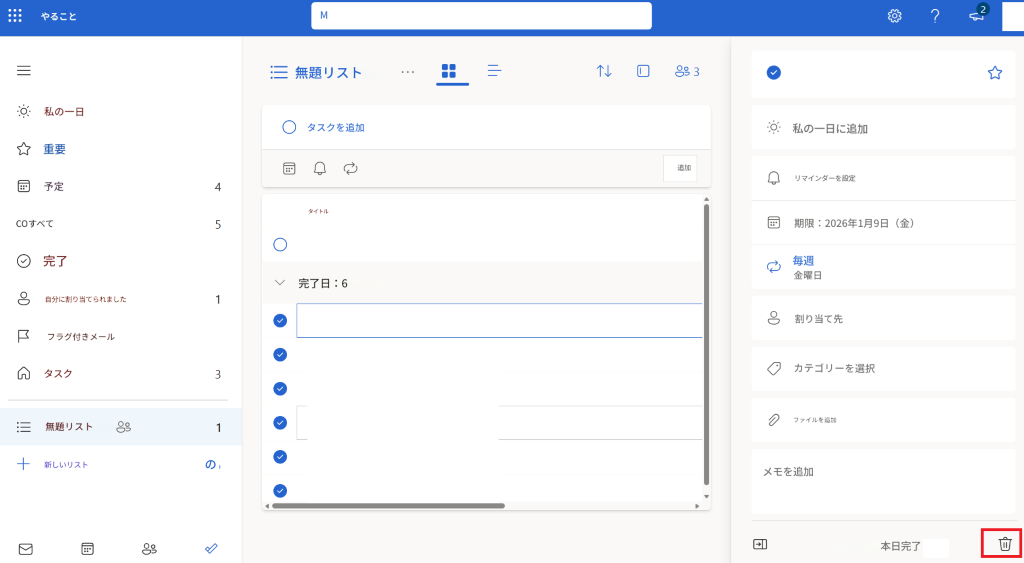The image size is (1024, 563).
Task: Open To Do checkmark icon in bottom bar
Action: (x=211, y=549)
